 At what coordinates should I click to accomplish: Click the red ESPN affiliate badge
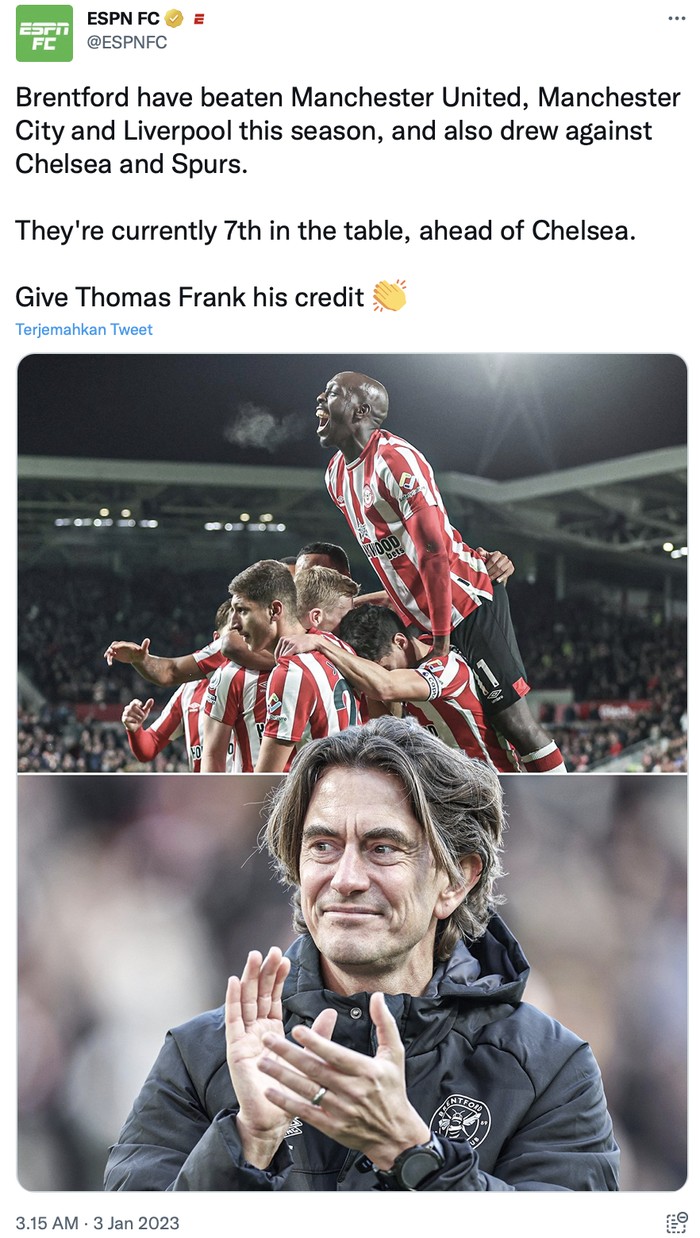click(198, 18)
